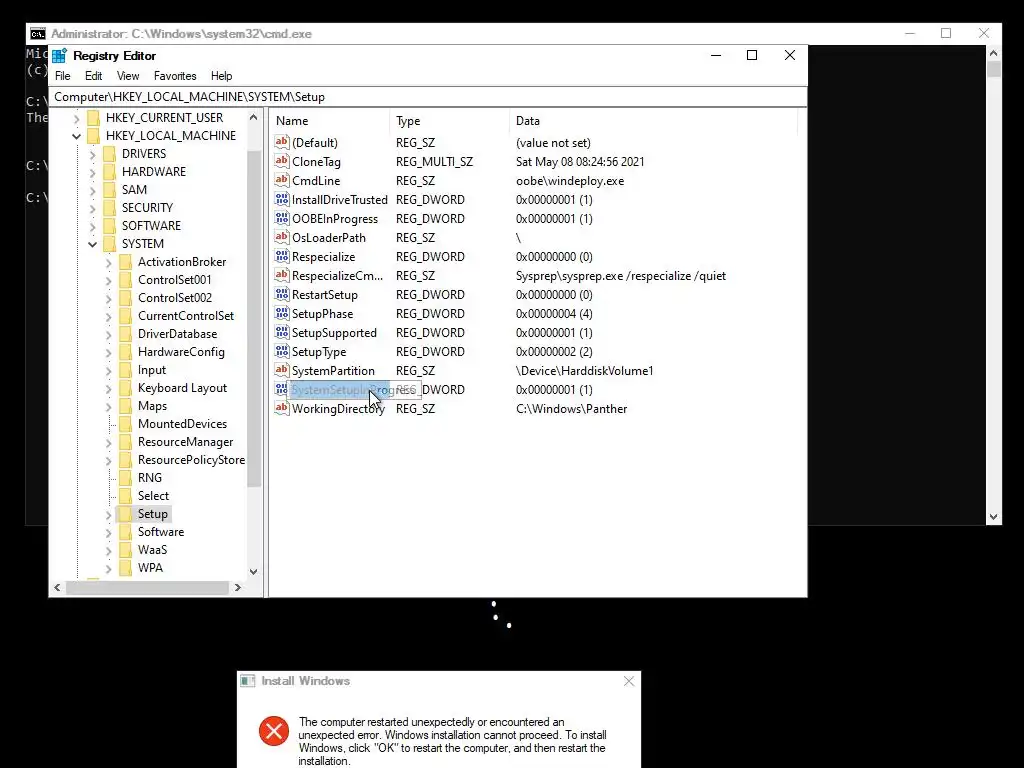Click the cmd.exe window title icon
Viewport: 1024px width, 768px height.
pyautogui.click(x=38, y=34)
